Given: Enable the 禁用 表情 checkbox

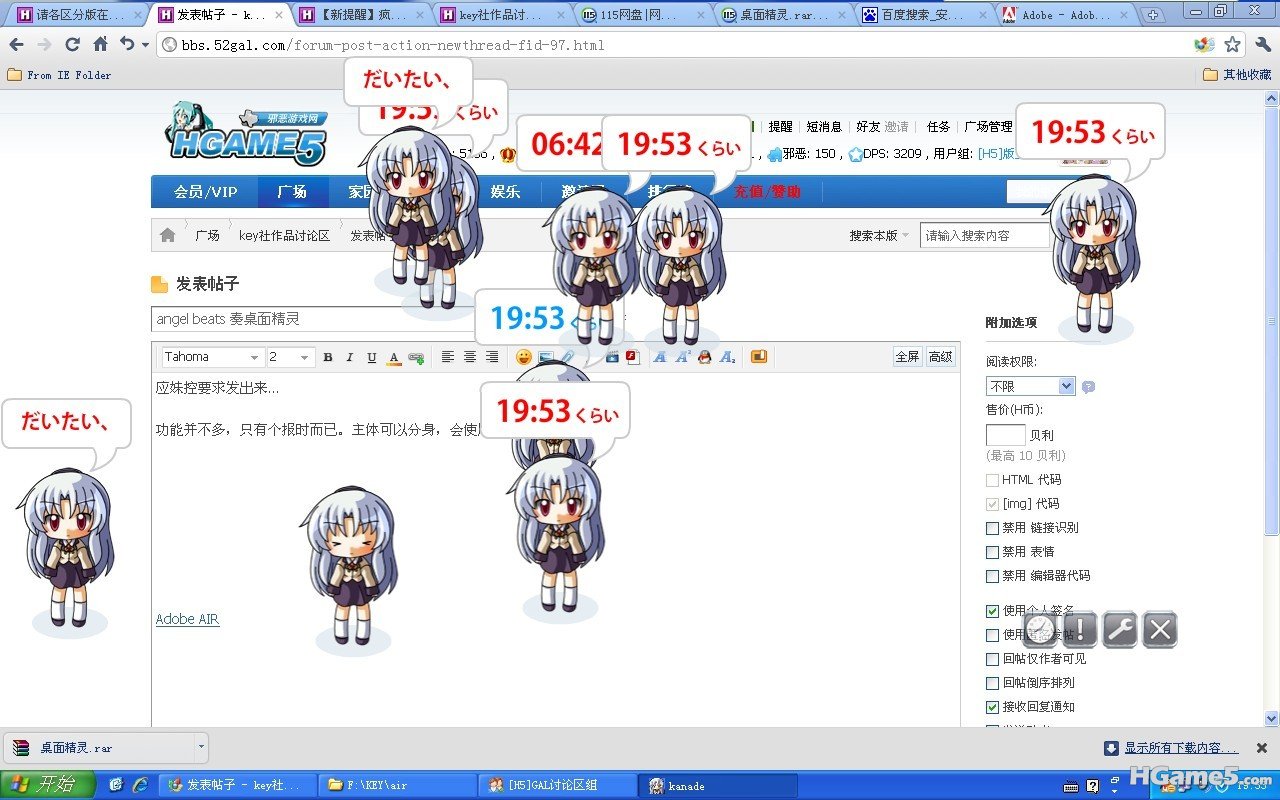Looking at the screenshot, I should point(992,552).
